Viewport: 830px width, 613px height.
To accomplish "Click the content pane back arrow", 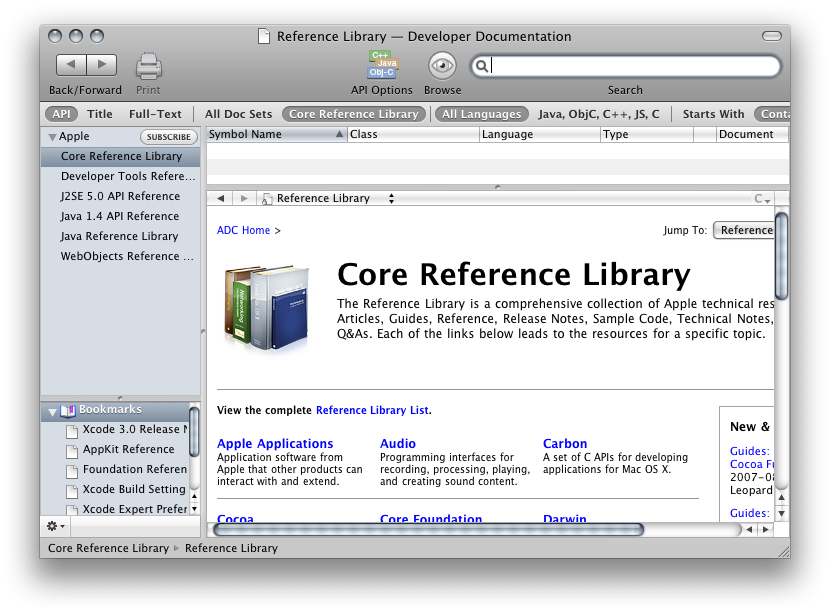I will coord(221,199).
